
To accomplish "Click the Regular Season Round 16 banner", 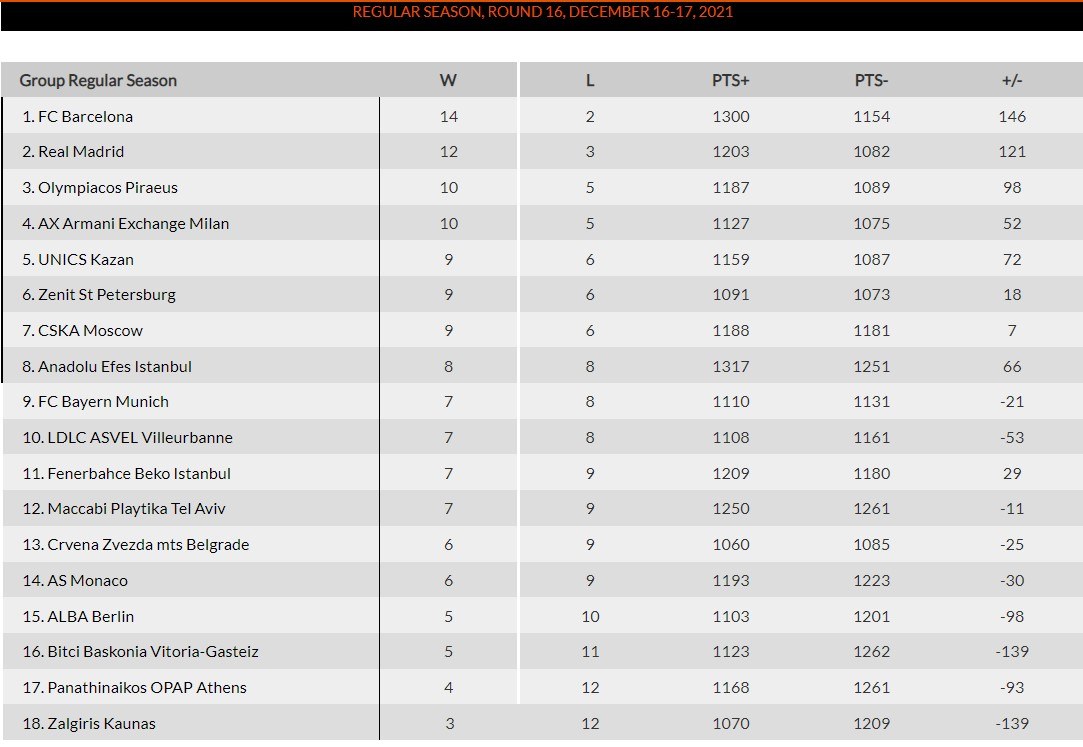I will tap(542, 13).
